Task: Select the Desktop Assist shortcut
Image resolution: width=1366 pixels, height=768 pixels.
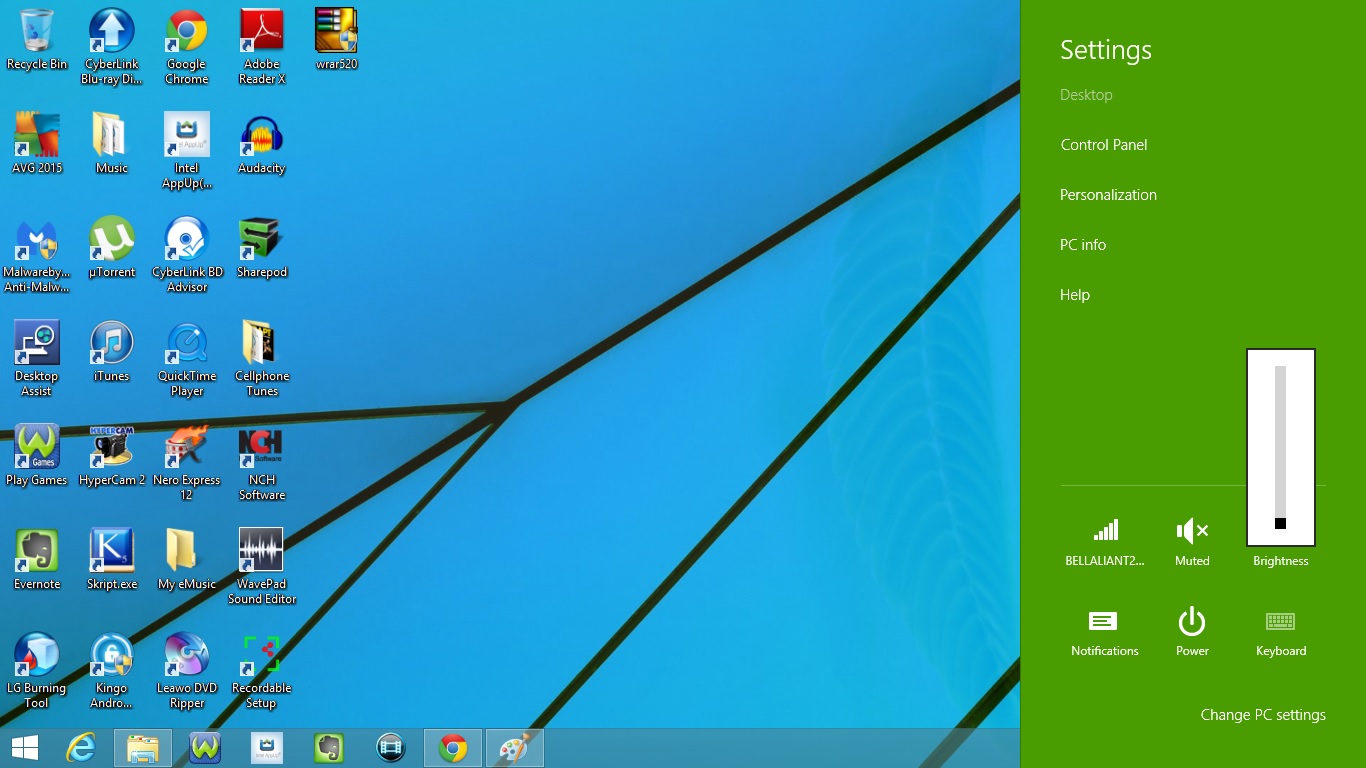Action: (37, 359)
